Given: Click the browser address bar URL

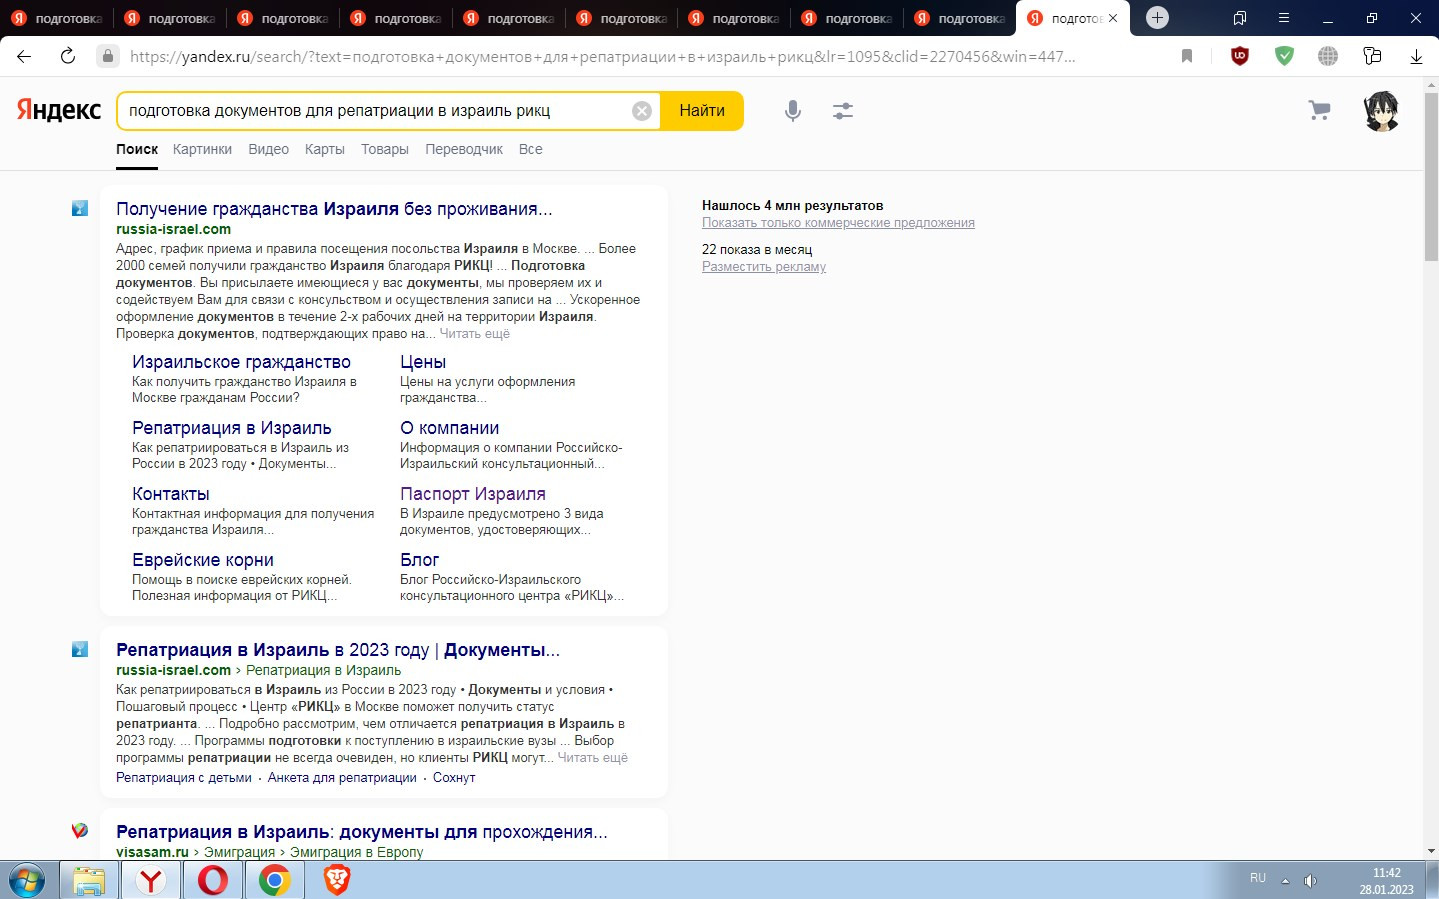Looking at the screenshot, I should (x=602, y=56).
